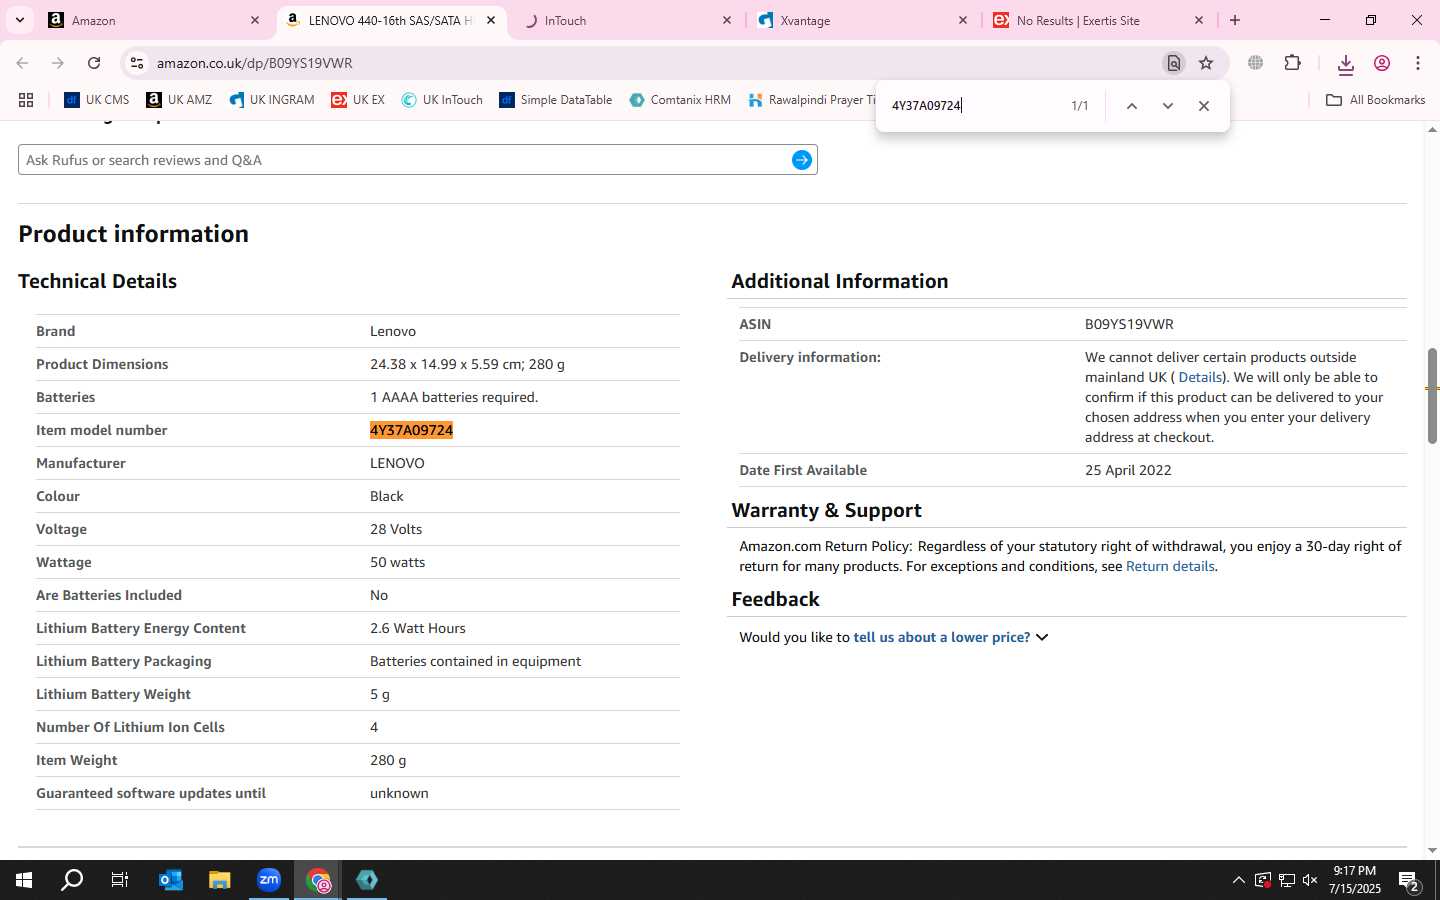Switch to the InTouch tab

point(627,20)
